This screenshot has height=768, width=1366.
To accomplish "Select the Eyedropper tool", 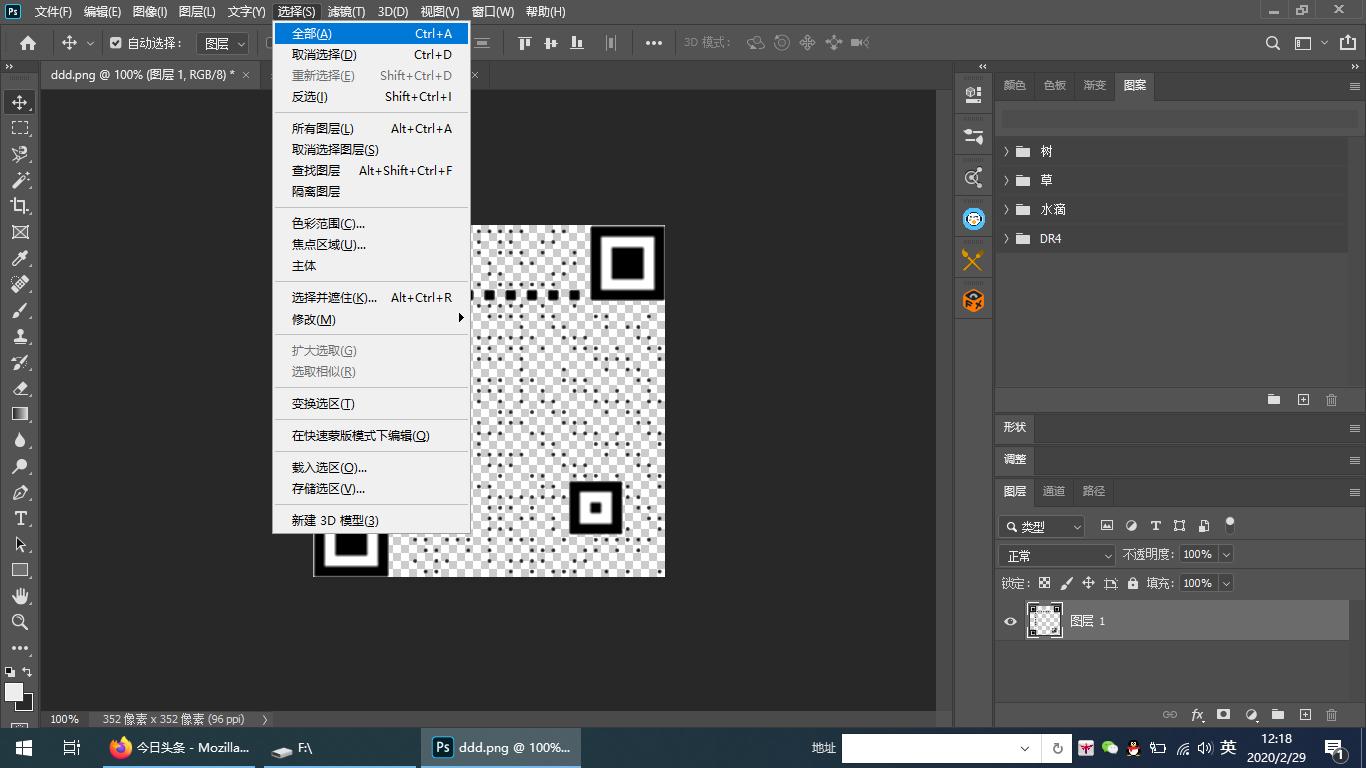I will tap(20, 258).
